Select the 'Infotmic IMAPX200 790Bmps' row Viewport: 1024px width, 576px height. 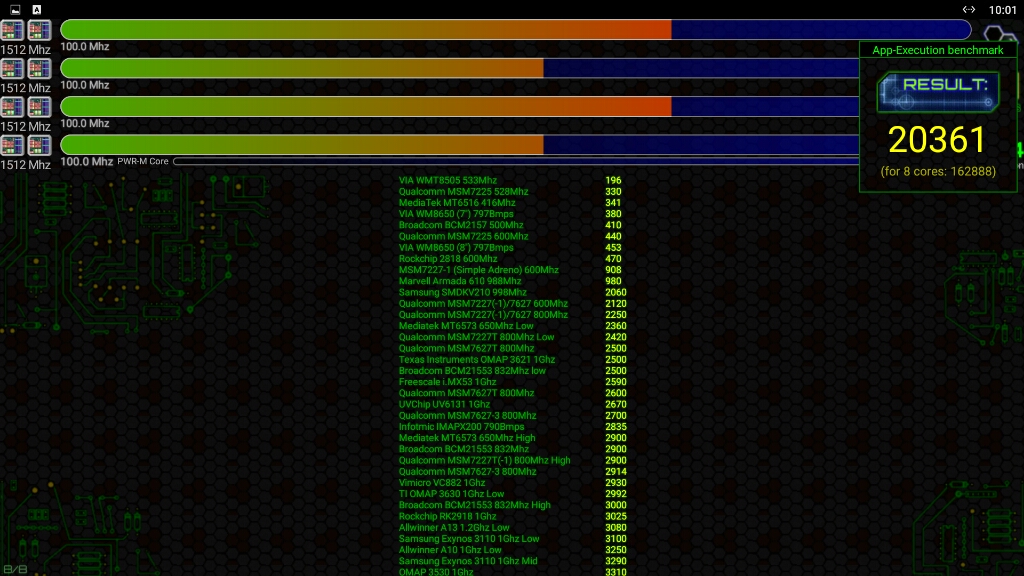(513, 426)
